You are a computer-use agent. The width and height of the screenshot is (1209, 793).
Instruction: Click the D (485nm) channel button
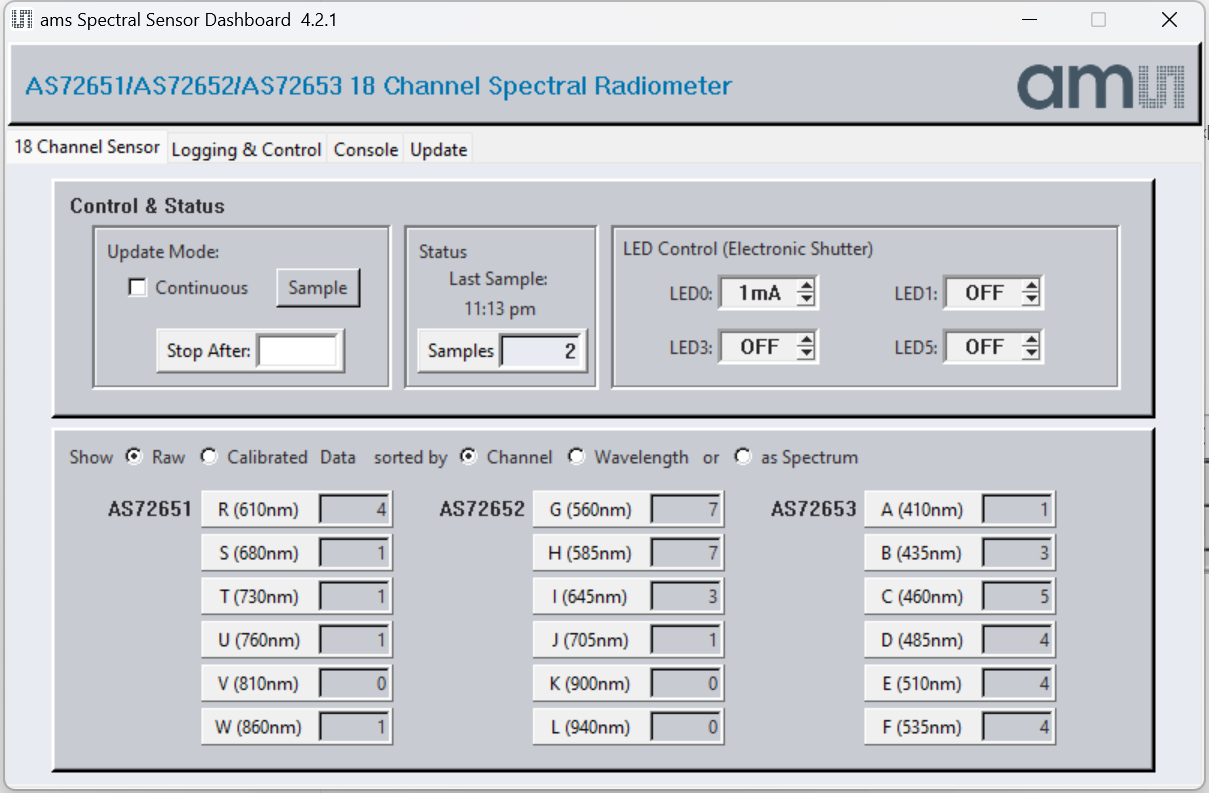[922, 640]
